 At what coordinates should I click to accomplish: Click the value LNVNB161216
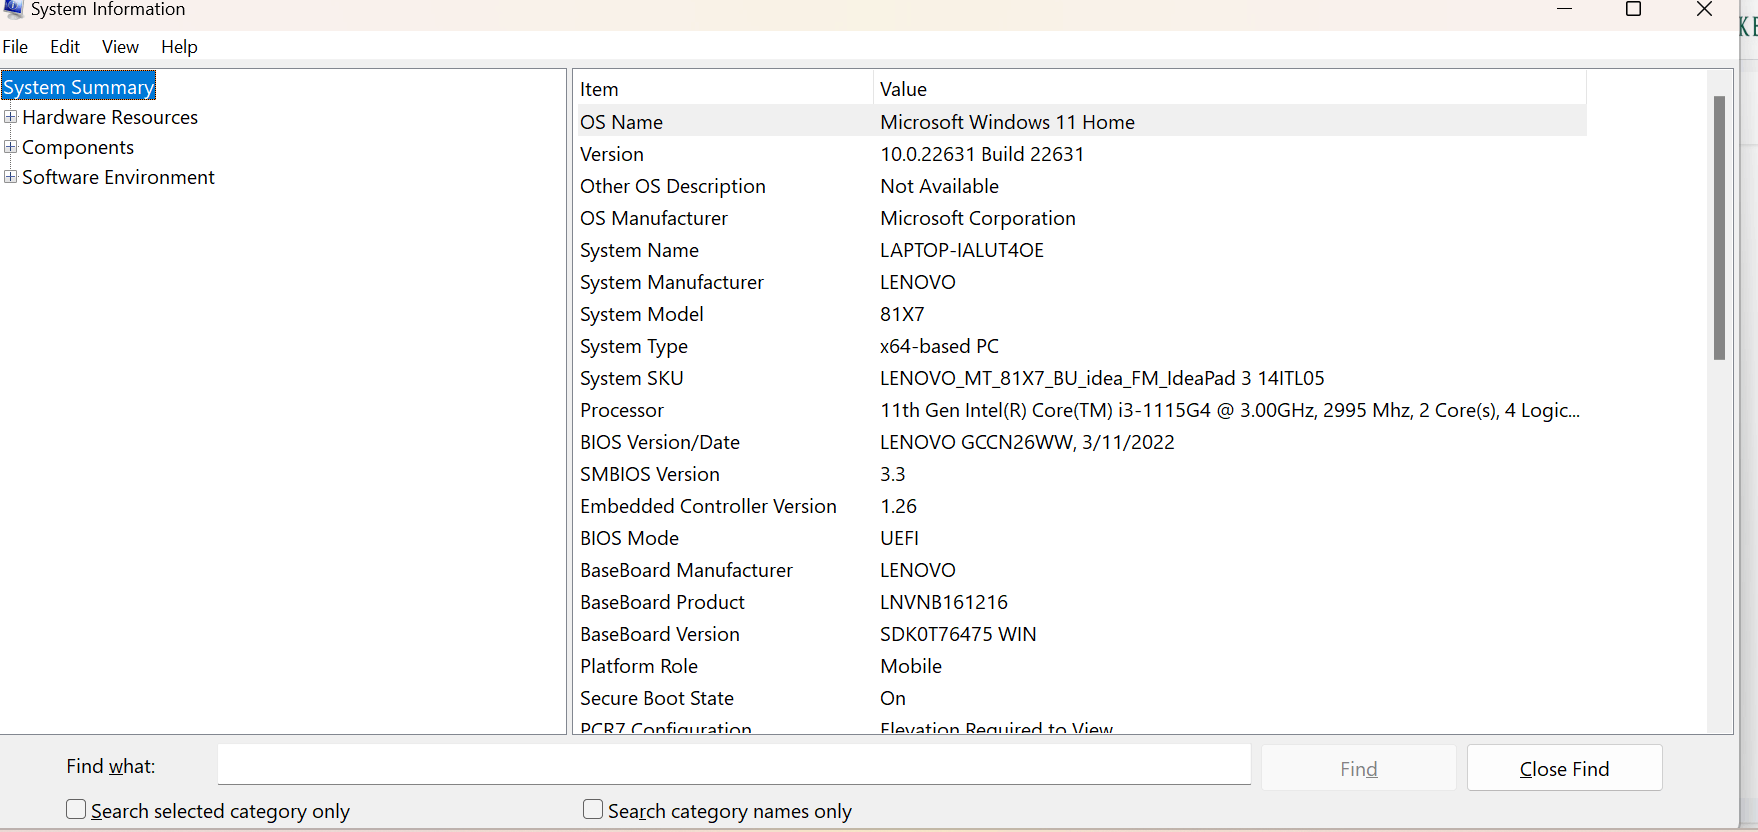(x=944, y=602)
